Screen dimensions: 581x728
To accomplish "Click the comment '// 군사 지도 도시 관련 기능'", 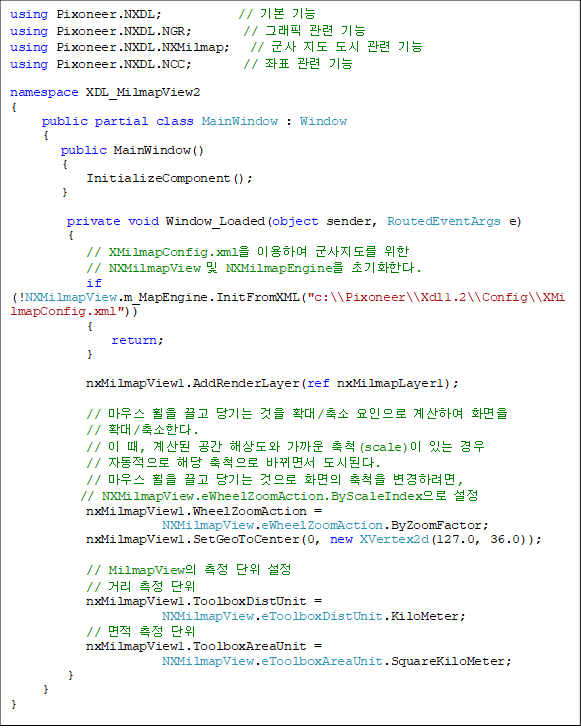I will [x=336, y=47].
